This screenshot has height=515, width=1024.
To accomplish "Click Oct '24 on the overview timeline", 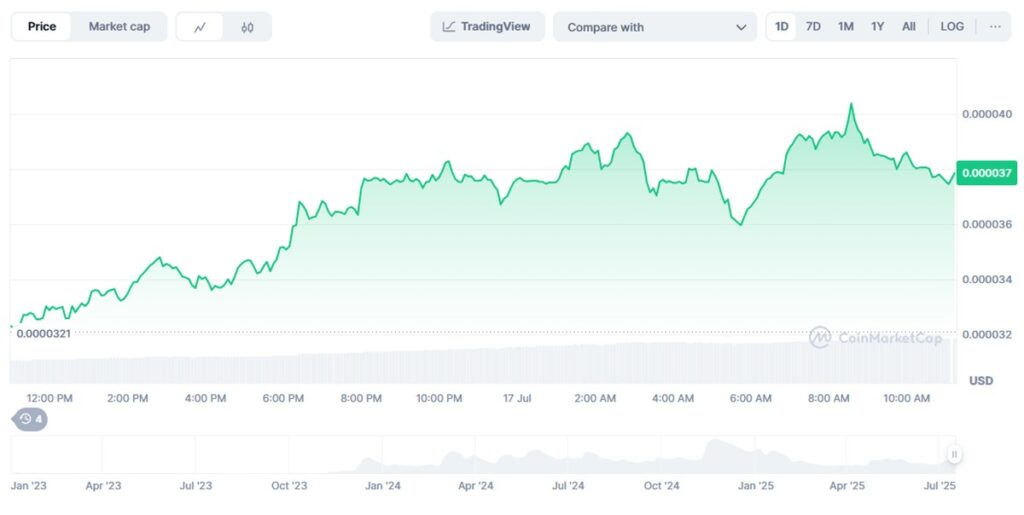I will pyautogui.click(x=662, y=486).
